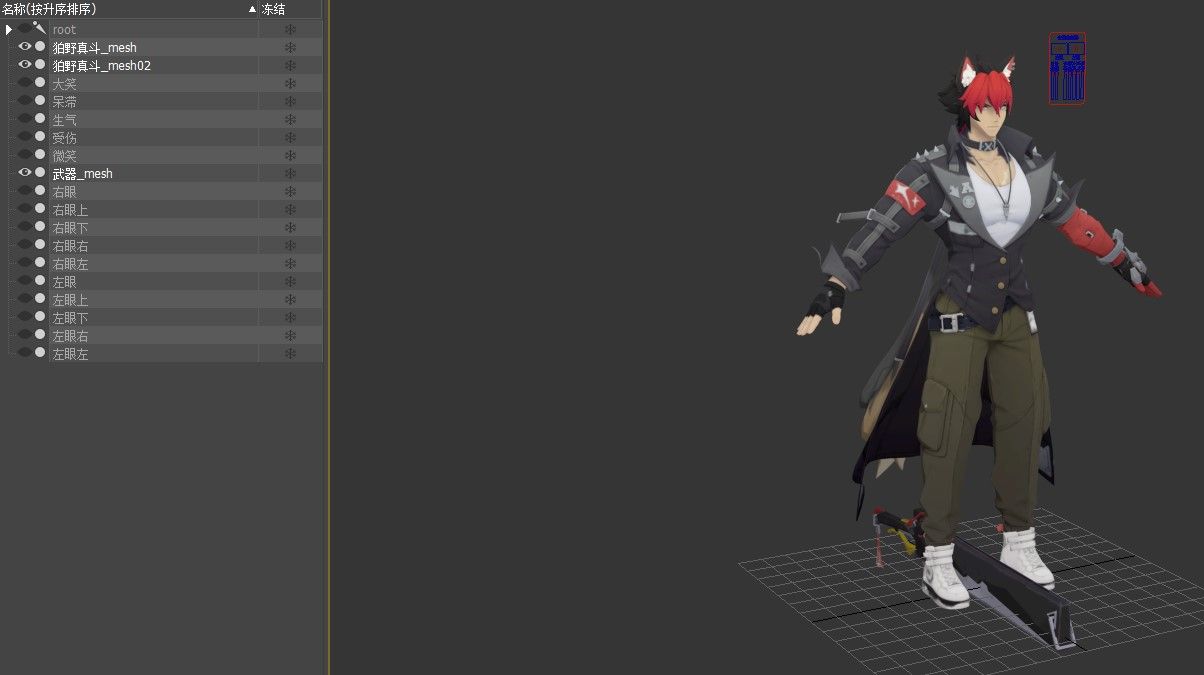Screen dimensions: 1204x675
Task: Show the hidden 生气 object
Action: (x=25, y=119)
